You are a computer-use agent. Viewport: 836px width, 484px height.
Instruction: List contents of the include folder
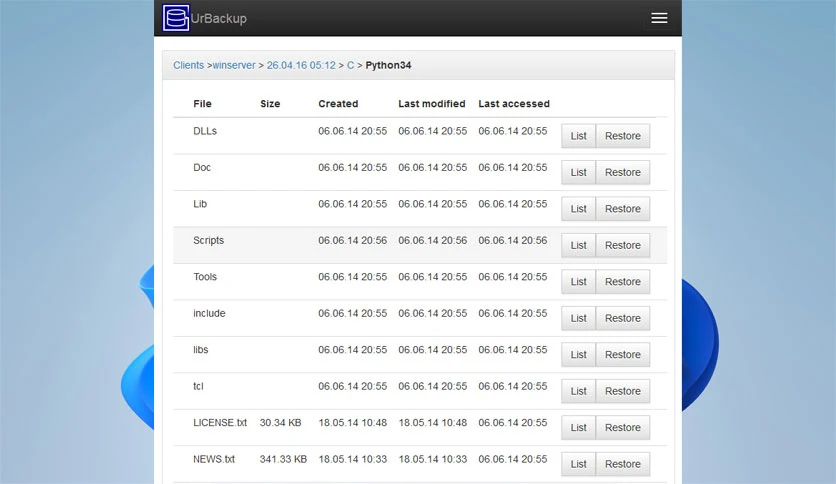pos(578,318)
